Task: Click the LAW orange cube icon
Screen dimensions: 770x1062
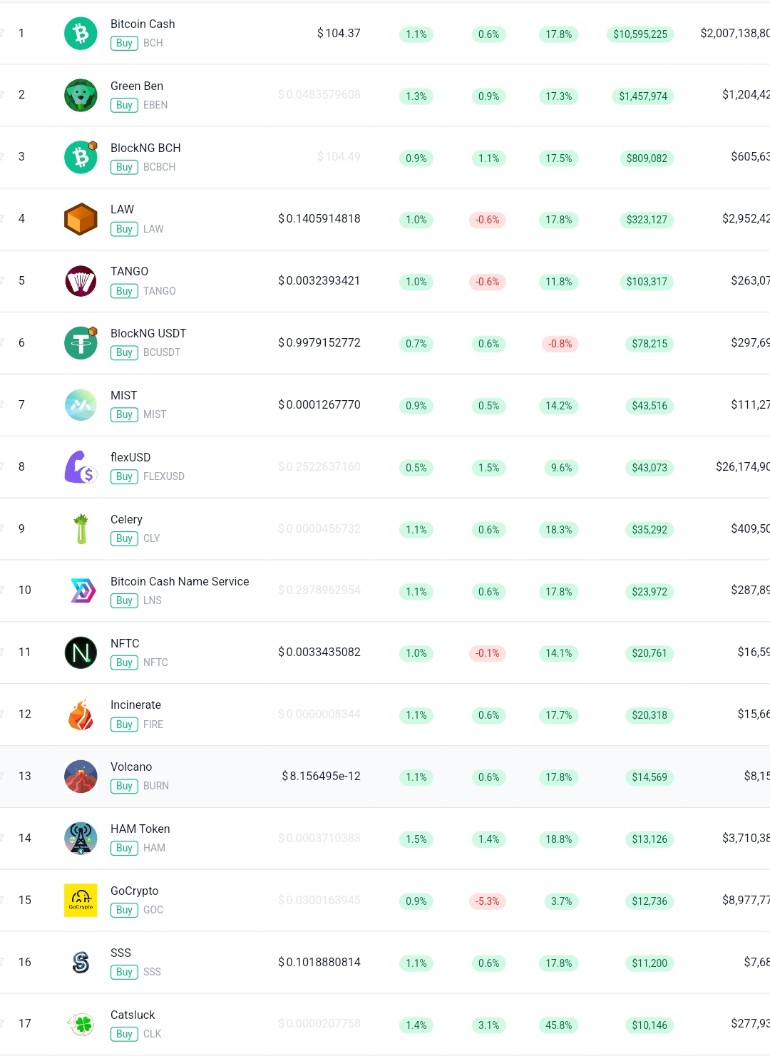Action: [81, 219]
